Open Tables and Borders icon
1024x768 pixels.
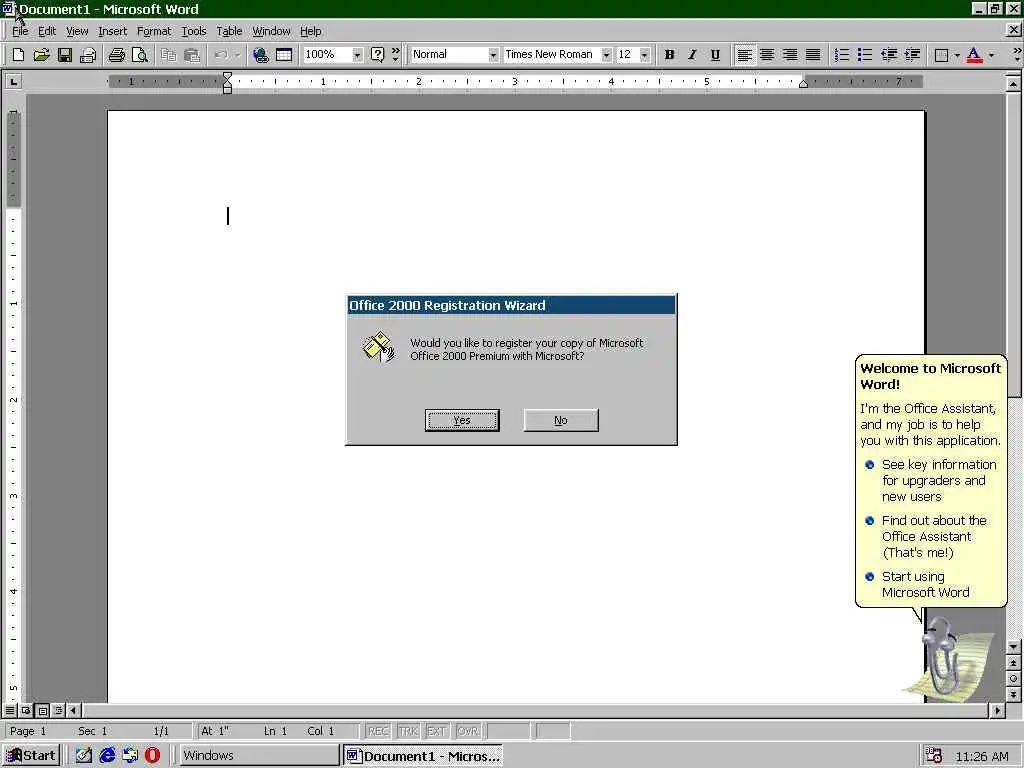point(284,55)
